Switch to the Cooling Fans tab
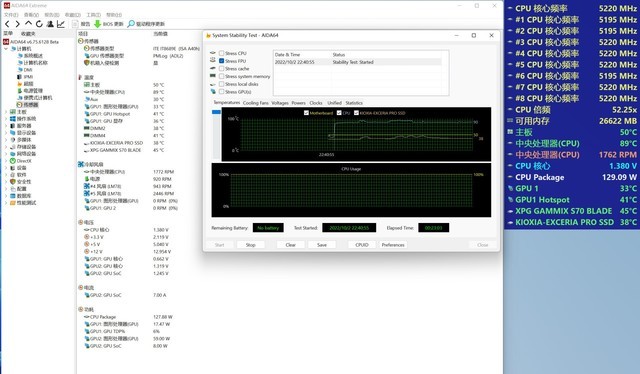 click(256, 103)
